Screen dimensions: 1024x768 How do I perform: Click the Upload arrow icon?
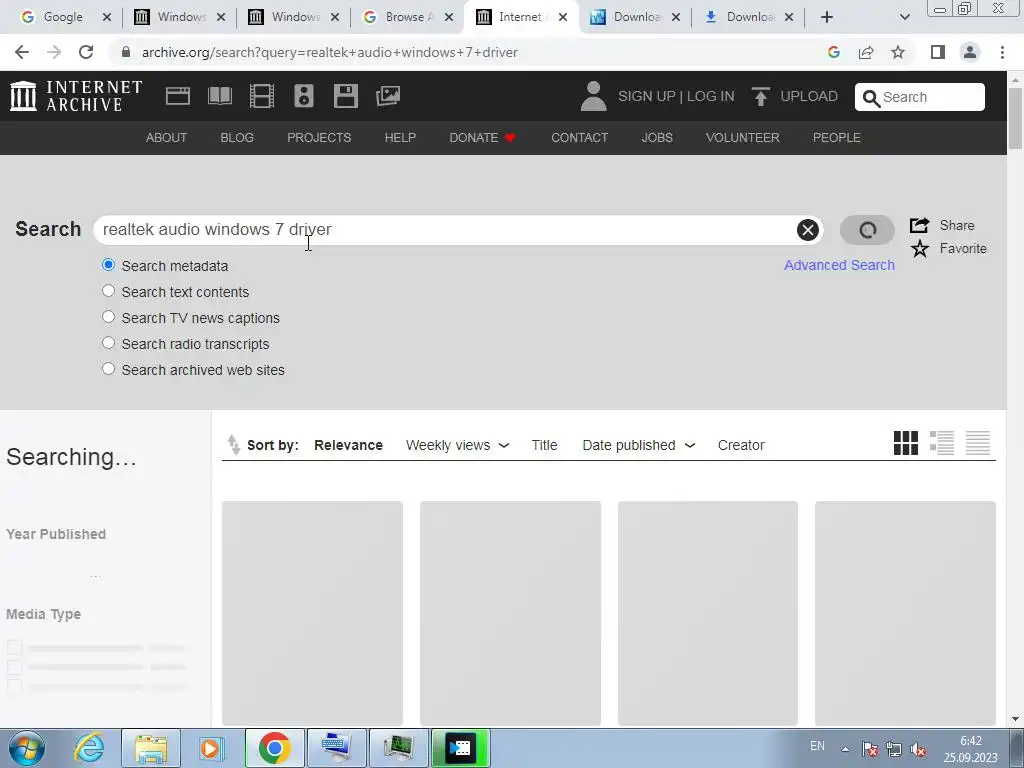coord(760,96)
